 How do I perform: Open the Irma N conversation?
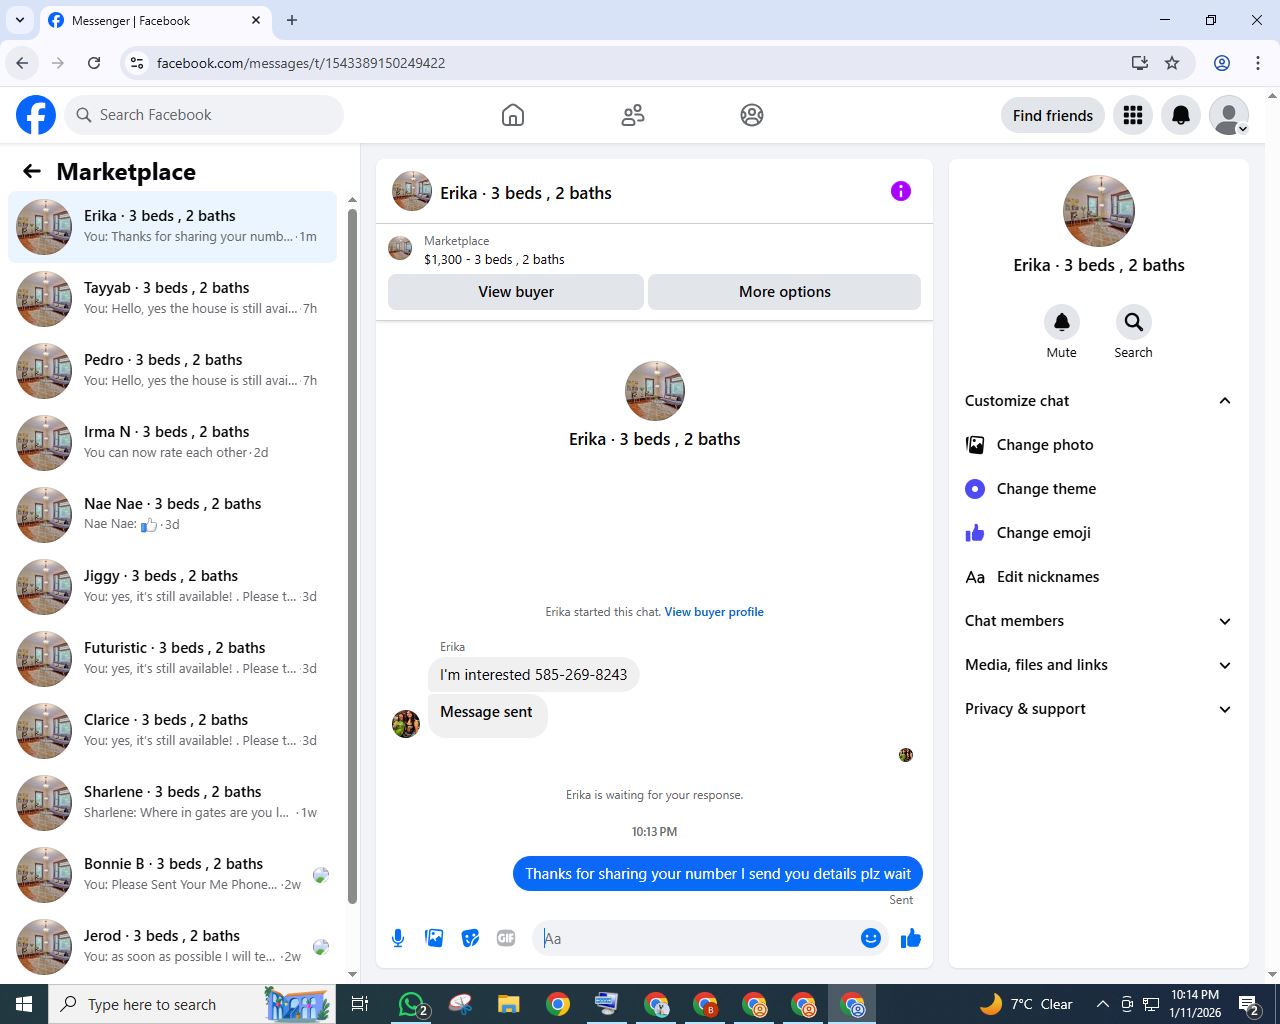click(172, 443)
